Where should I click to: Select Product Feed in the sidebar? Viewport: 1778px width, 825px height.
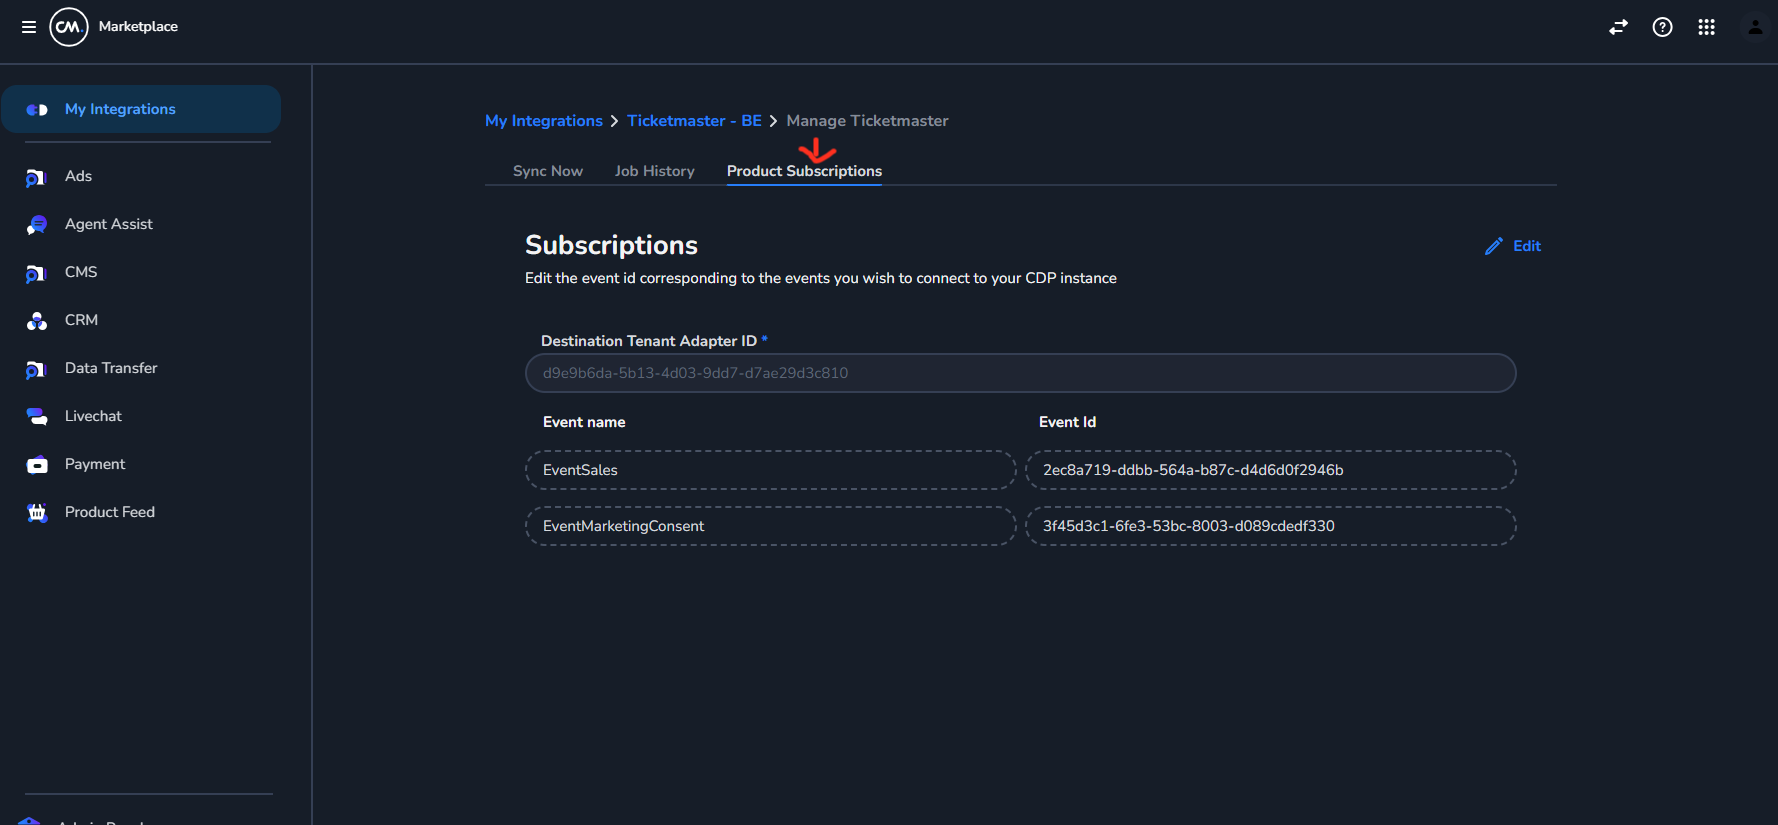(110, 512)
